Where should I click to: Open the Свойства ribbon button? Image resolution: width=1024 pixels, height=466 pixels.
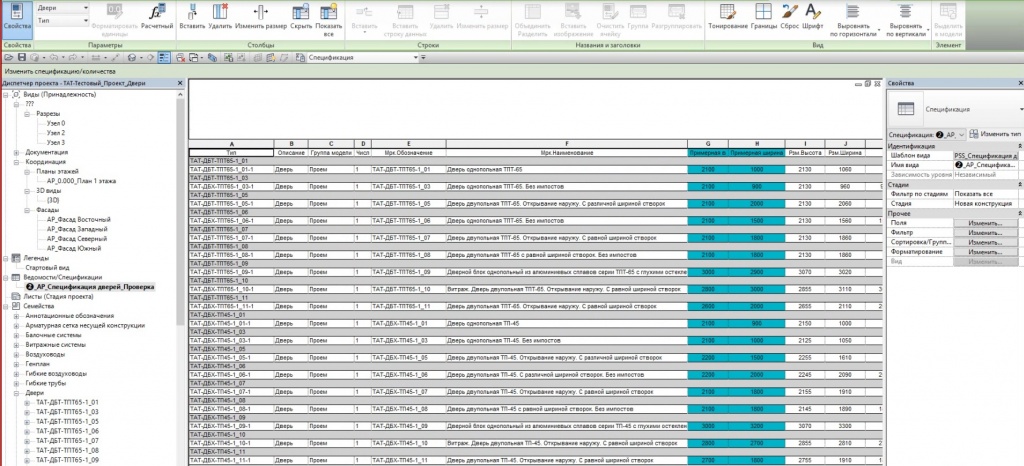pos(16,18)
